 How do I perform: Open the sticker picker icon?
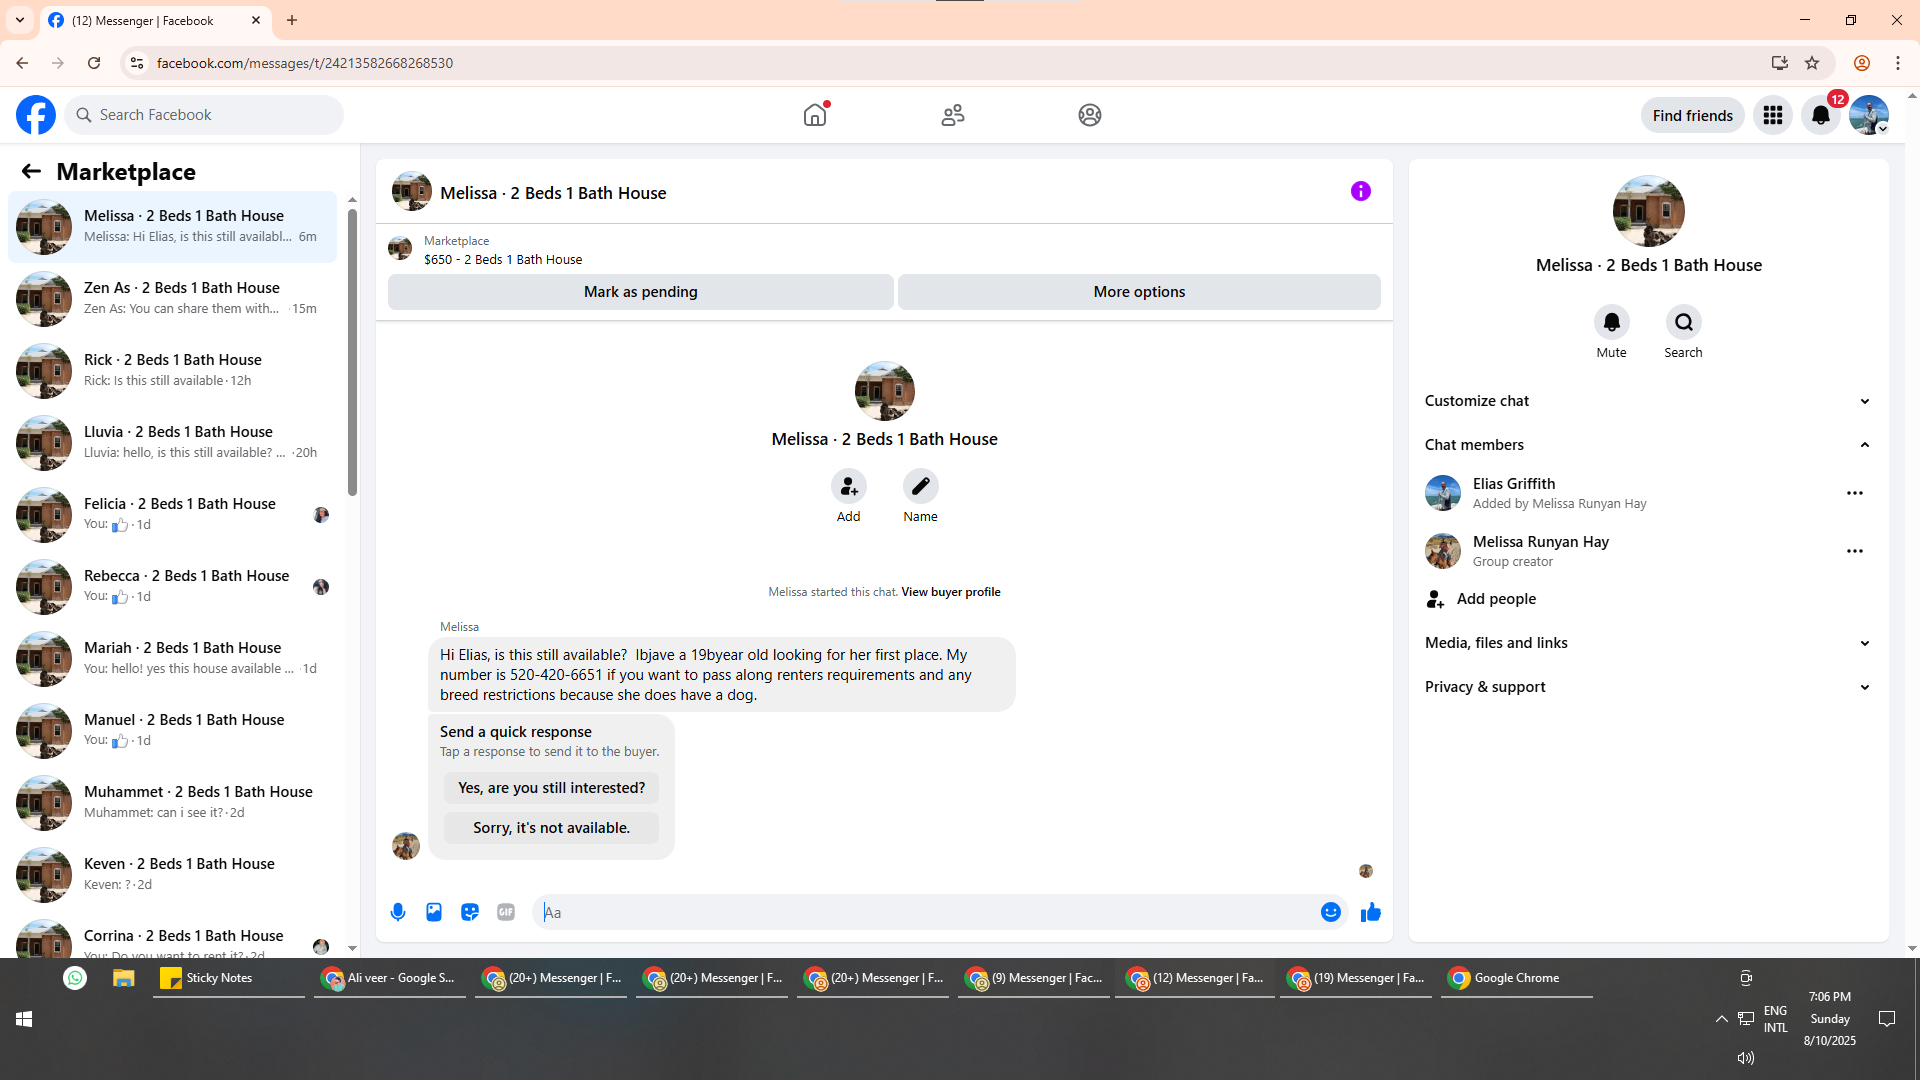[x=470, y=912]
